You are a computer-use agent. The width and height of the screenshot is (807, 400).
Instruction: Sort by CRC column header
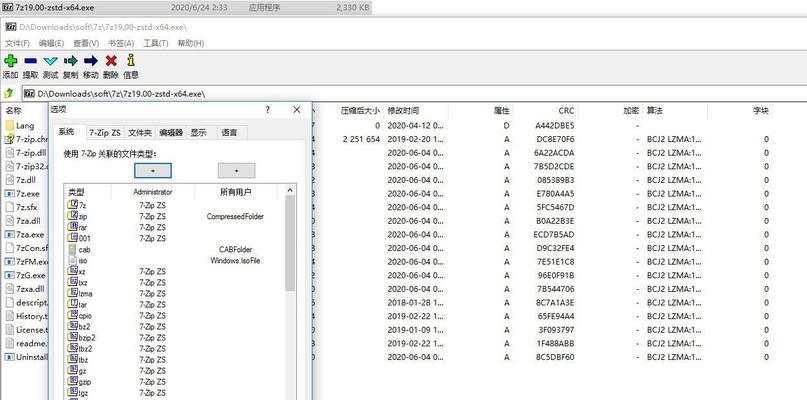tap(566, 110)
